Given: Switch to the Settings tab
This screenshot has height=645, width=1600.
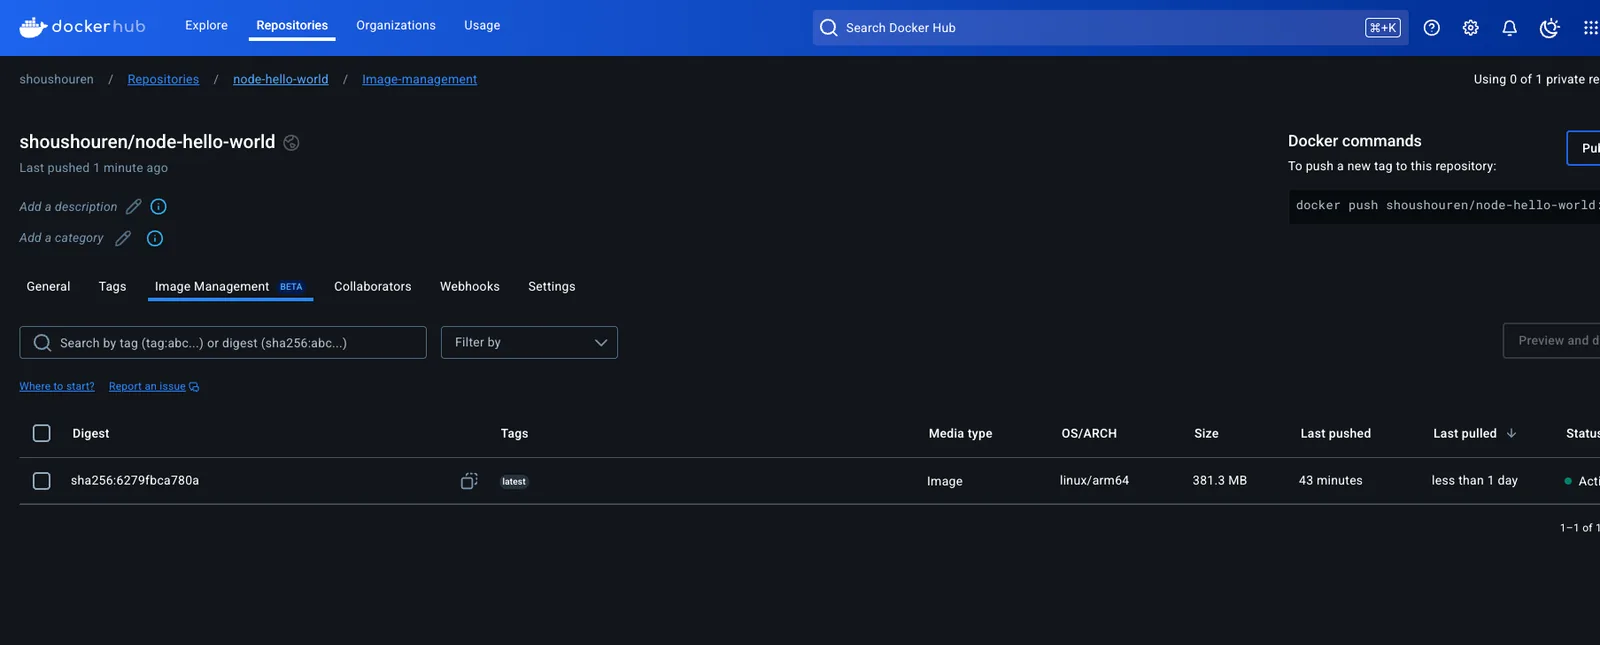Looking at the screenshot, I should pyautogui.click(x=552, y=286).
